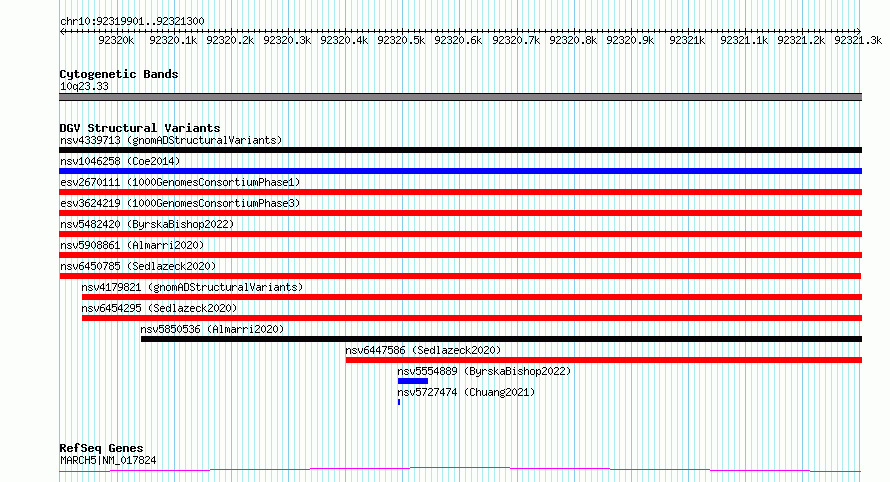
Task: Click the nsv4339713 gnomADStructuralVariants label
Action: [x=171, y=140]
